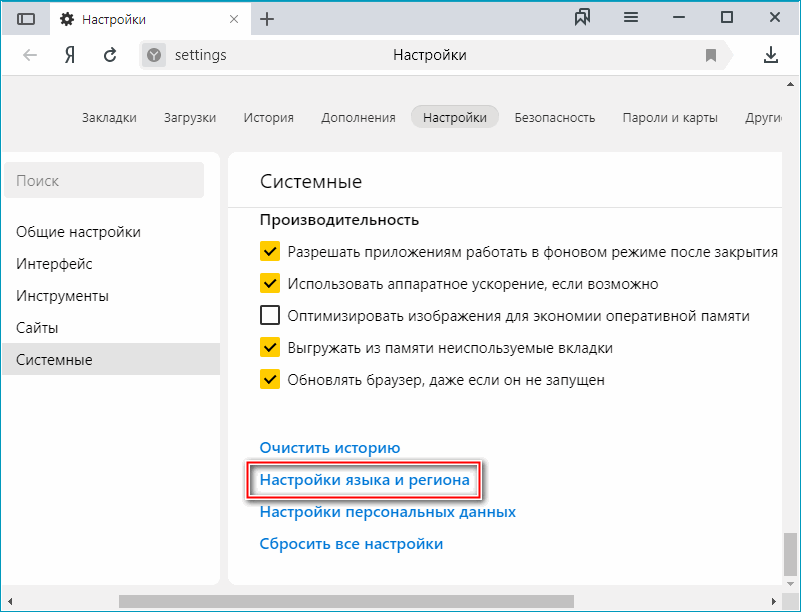Open the Protect status icon in address bar
This screenshot has width=801, height=612.
(152, 55)
